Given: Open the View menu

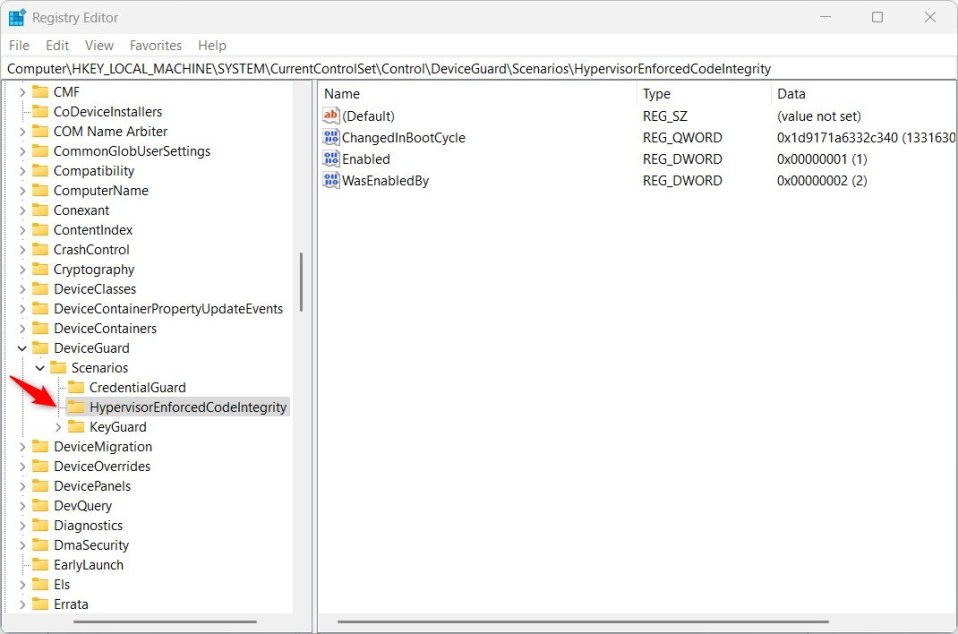Looking at the screenshot, I should pos(98,45).
